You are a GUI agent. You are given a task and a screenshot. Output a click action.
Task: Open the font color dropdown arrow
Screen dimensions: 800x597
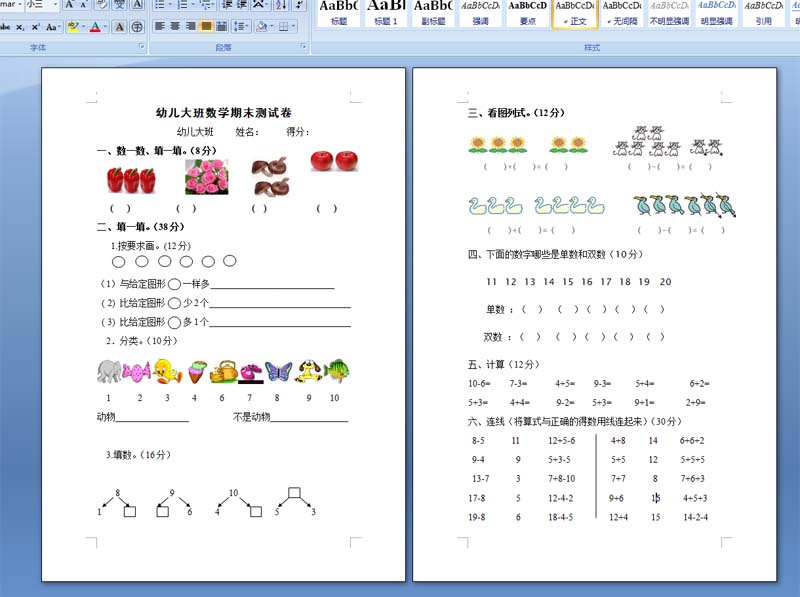pos(105,27)
